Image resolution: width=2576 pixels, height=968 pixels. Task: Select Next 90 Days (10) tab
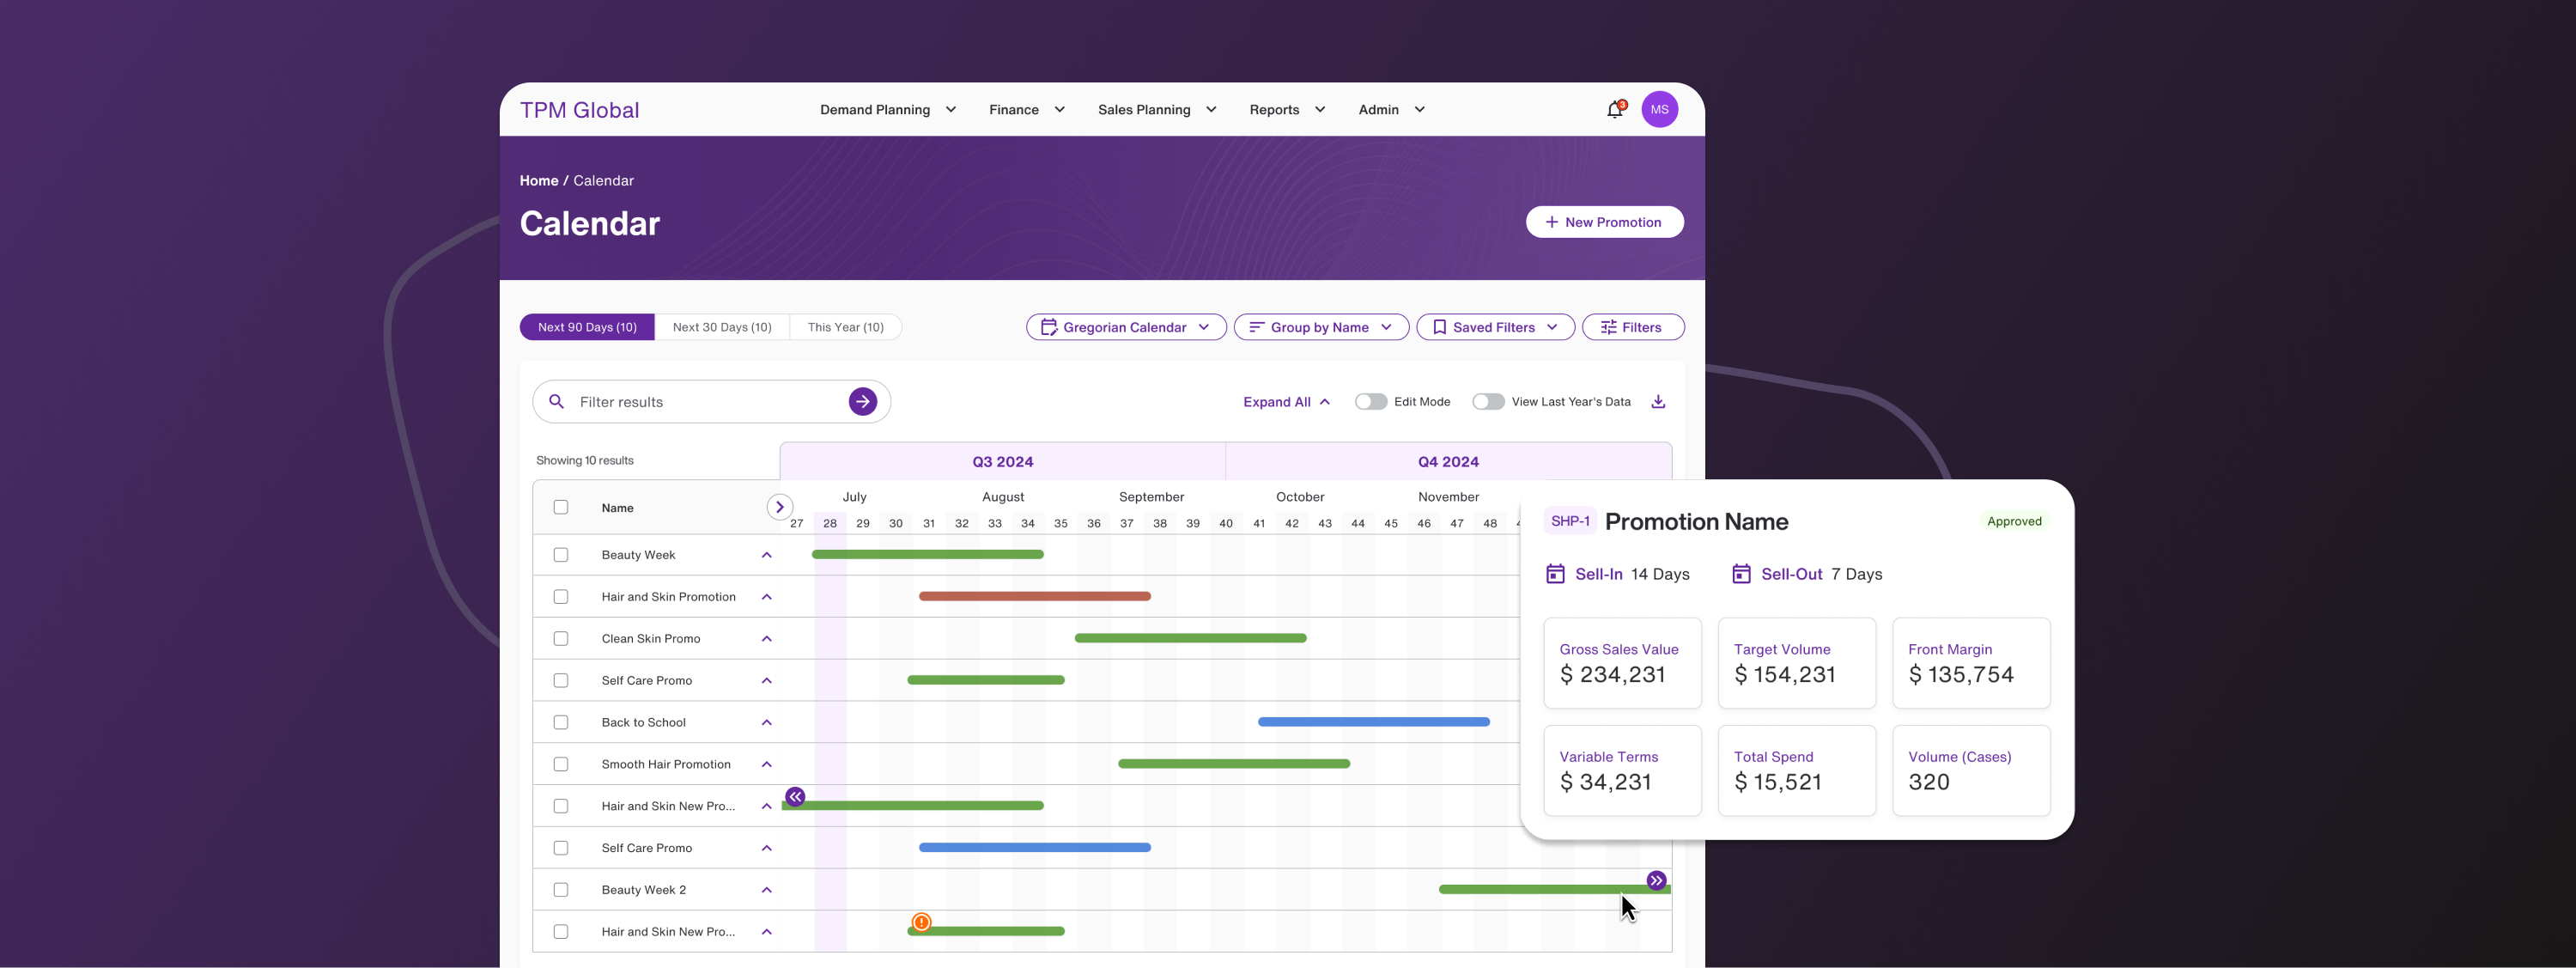point(587,327)
